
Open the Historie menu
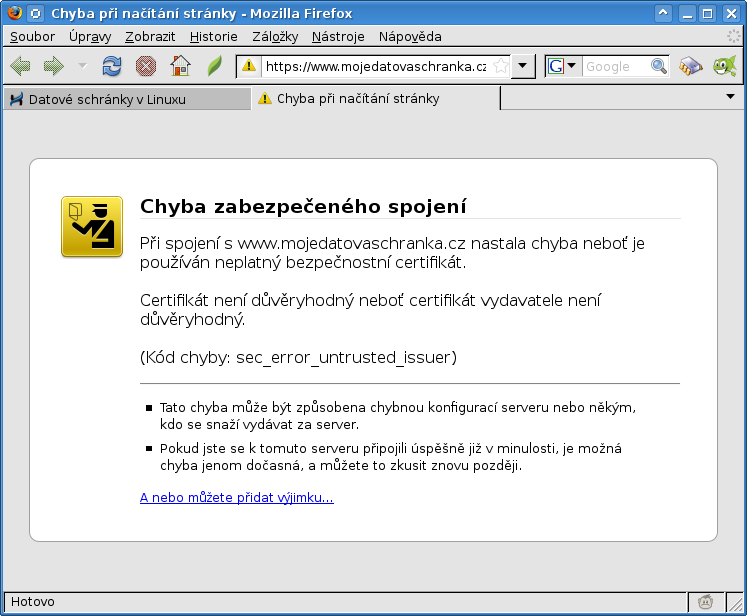(x=213, y=37)
